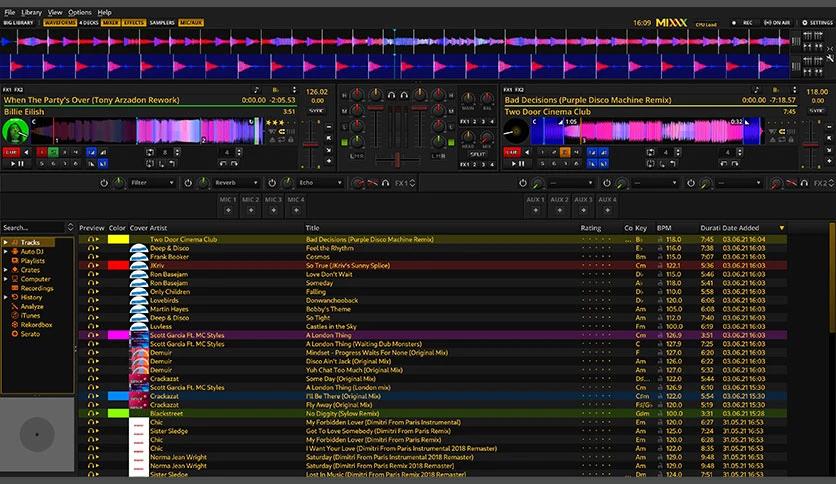Click the AUX 1 add button
The width and height of the screenshot is (836, 484).
pos(535,211)
